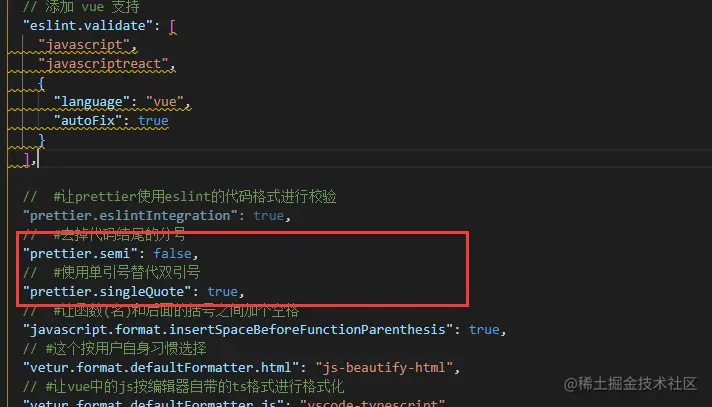
Task: Click the insertSpaceBeforeFunctionParenthesis setting key
Action: pyautogui.click(x=238, y=329)
